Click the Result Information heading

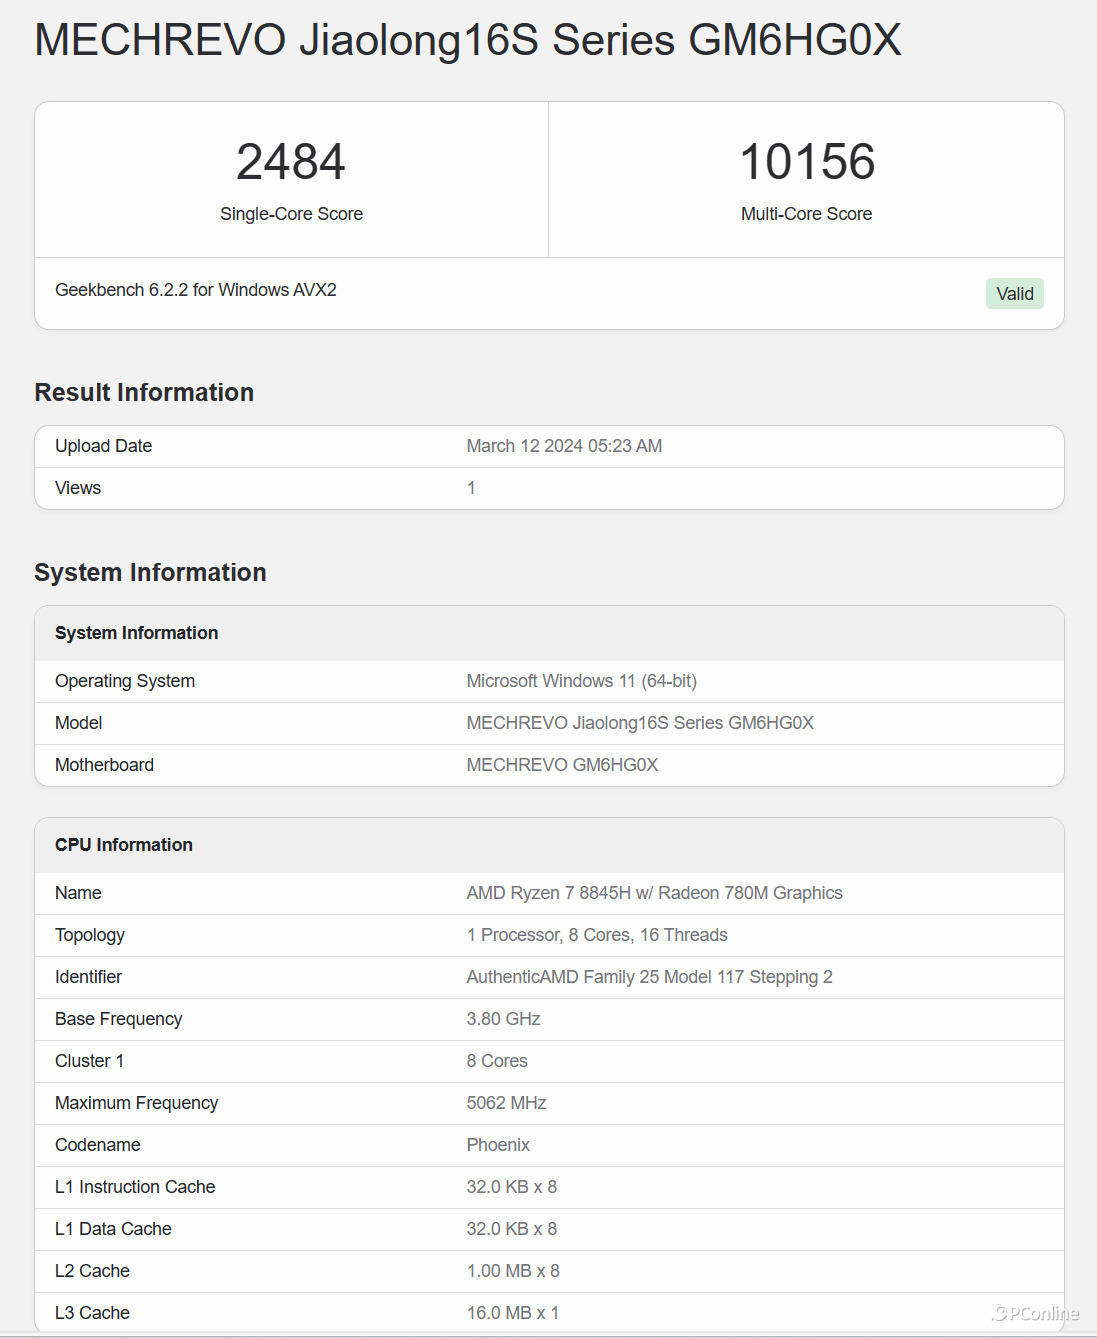point(144,392)
